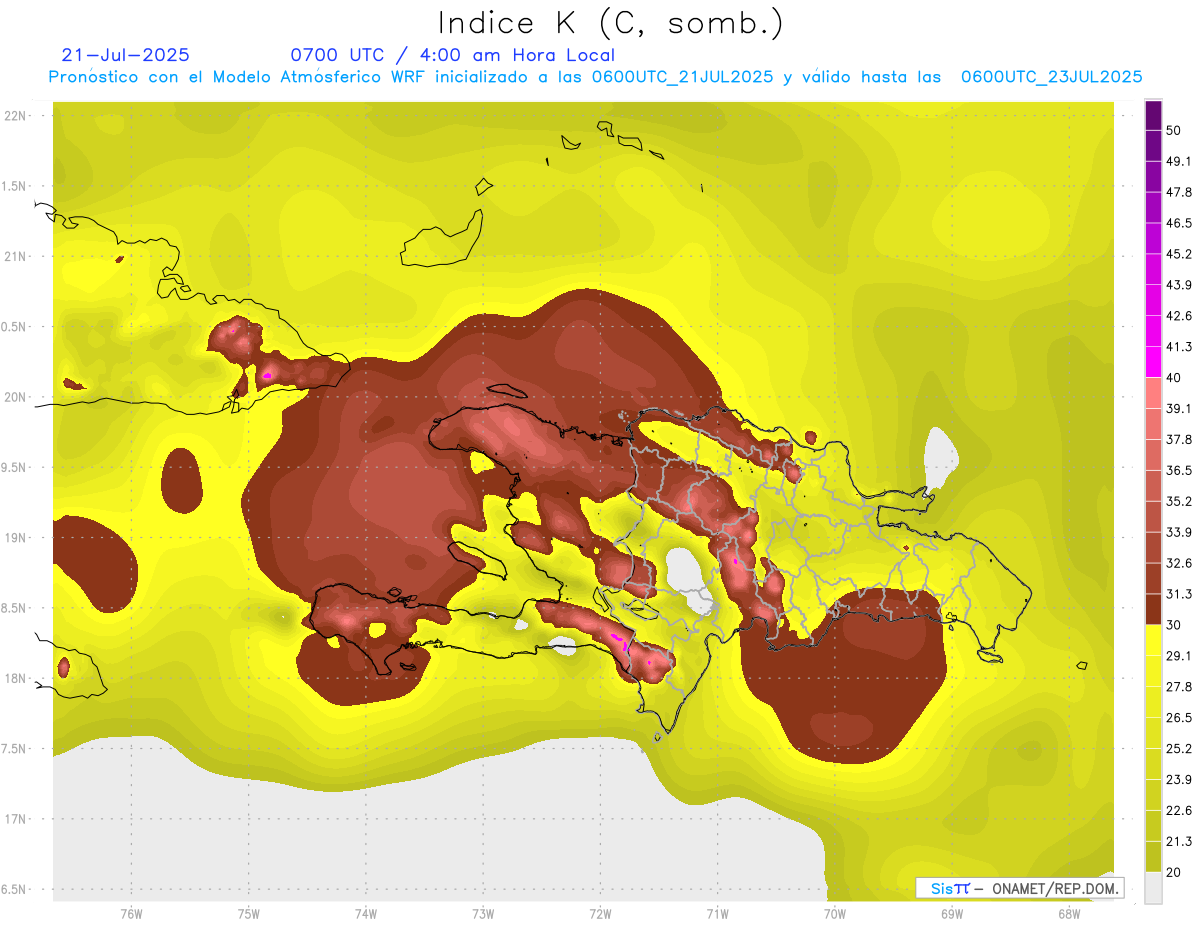The height and width of the screenshot is (927, 1200).
Task: Click the "40" color scale value
Action: click(1175, 377)
